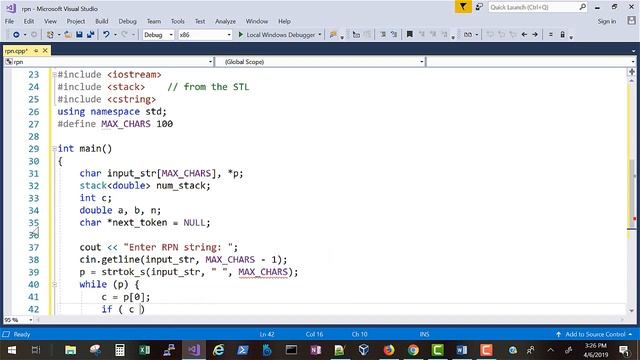
Task: Click the Open File folder icon
Action: pyautogui.click(x=68, y=35)
